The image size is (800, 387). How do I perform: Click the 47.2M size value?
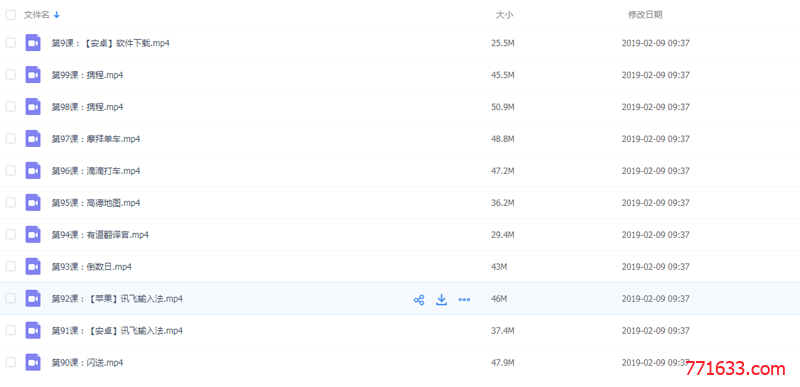point(503,171)
